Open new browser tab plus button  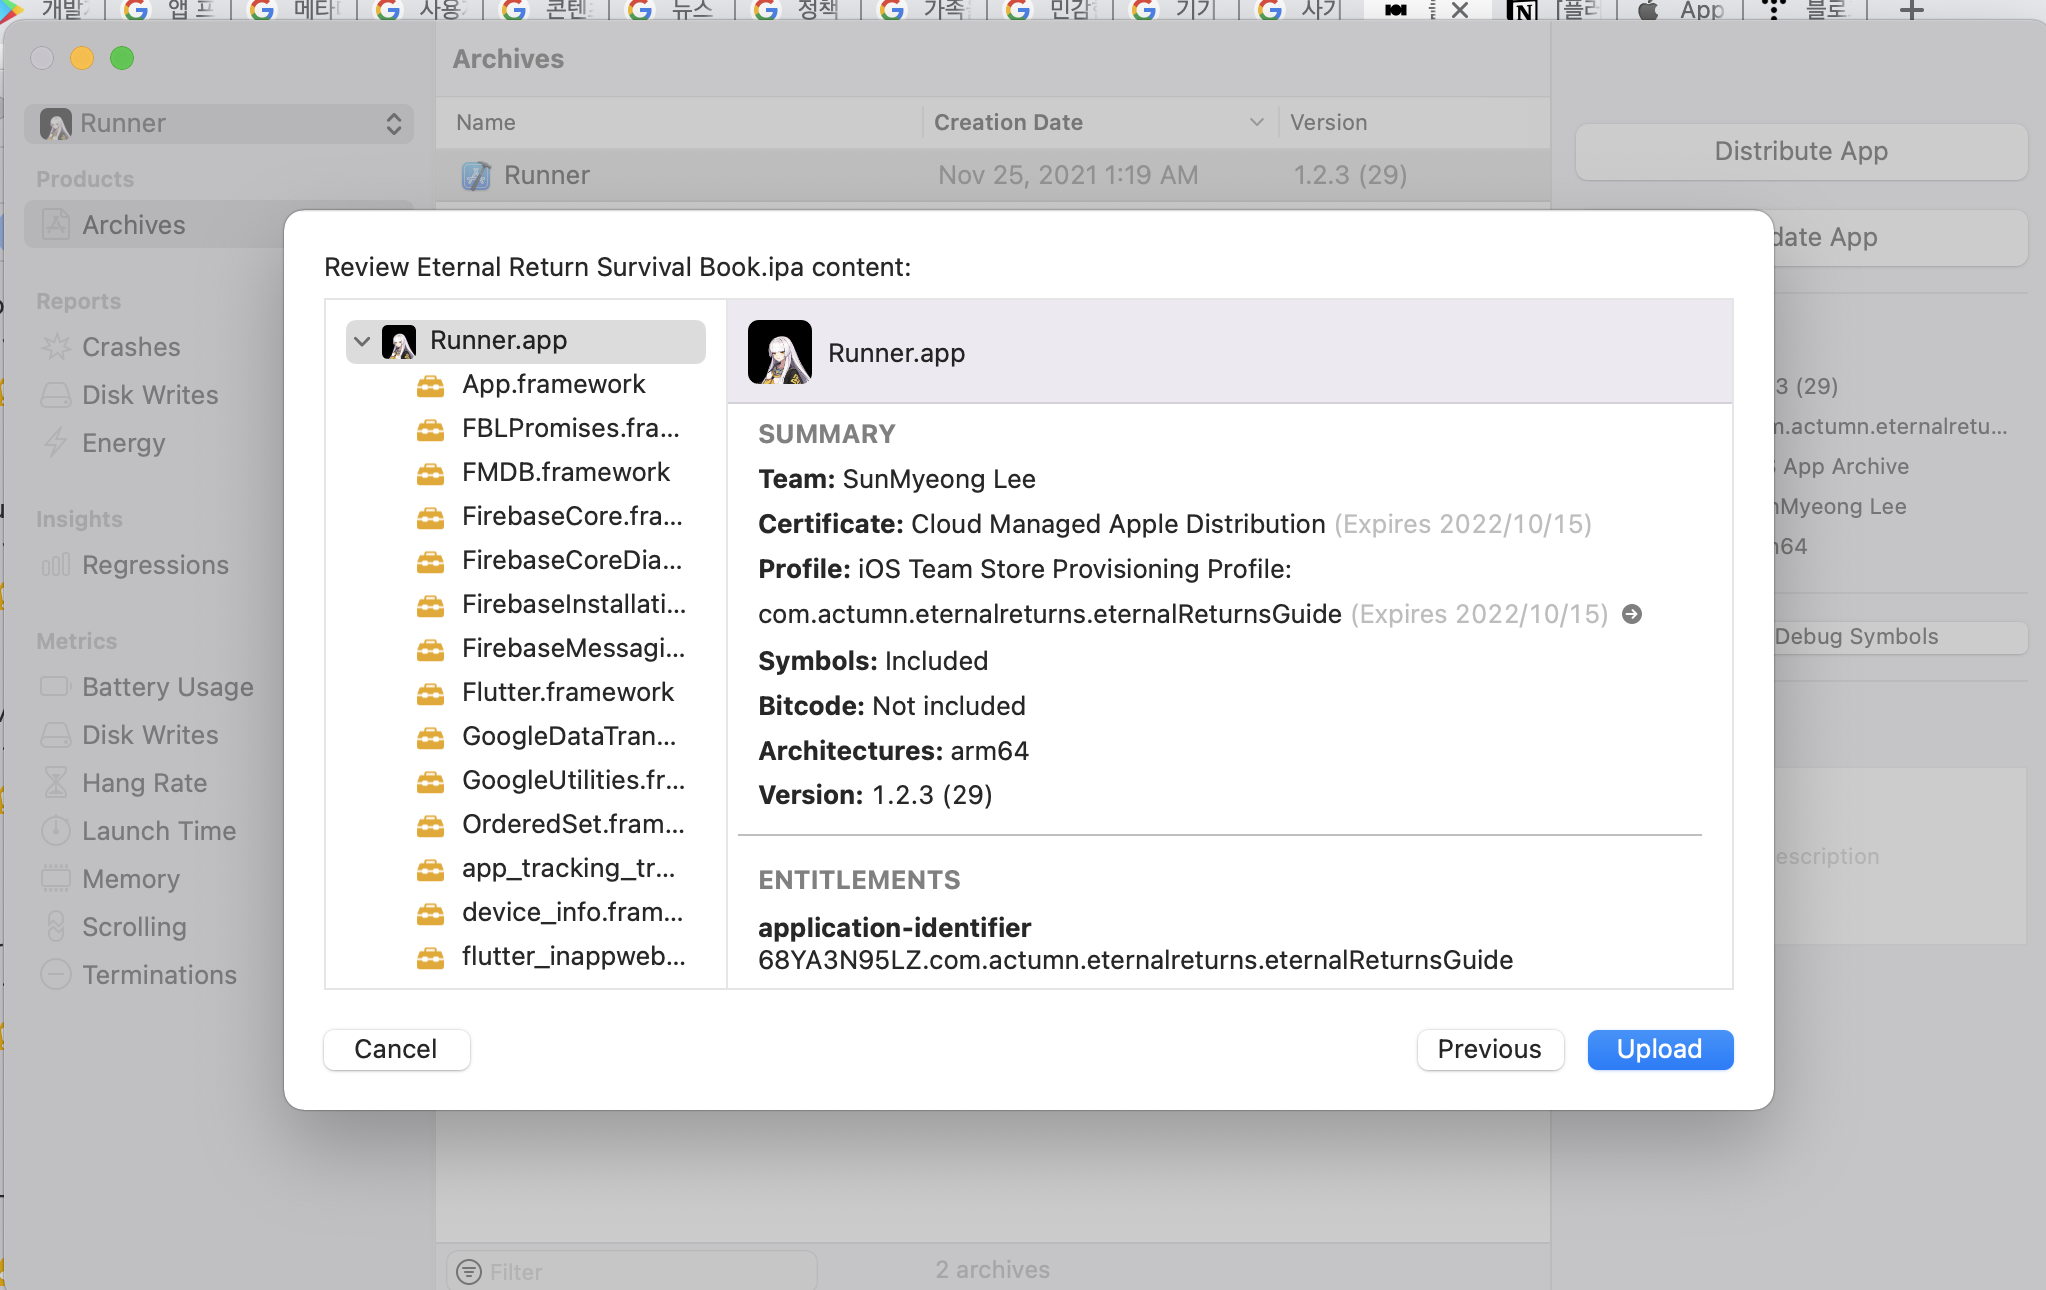coord(1911,11)
